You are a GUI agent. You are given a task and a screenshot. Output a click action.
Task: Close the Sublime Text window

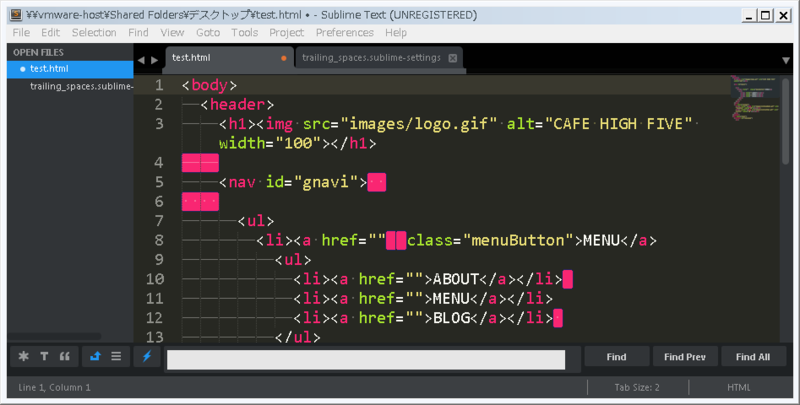click(x=783, y=15)
